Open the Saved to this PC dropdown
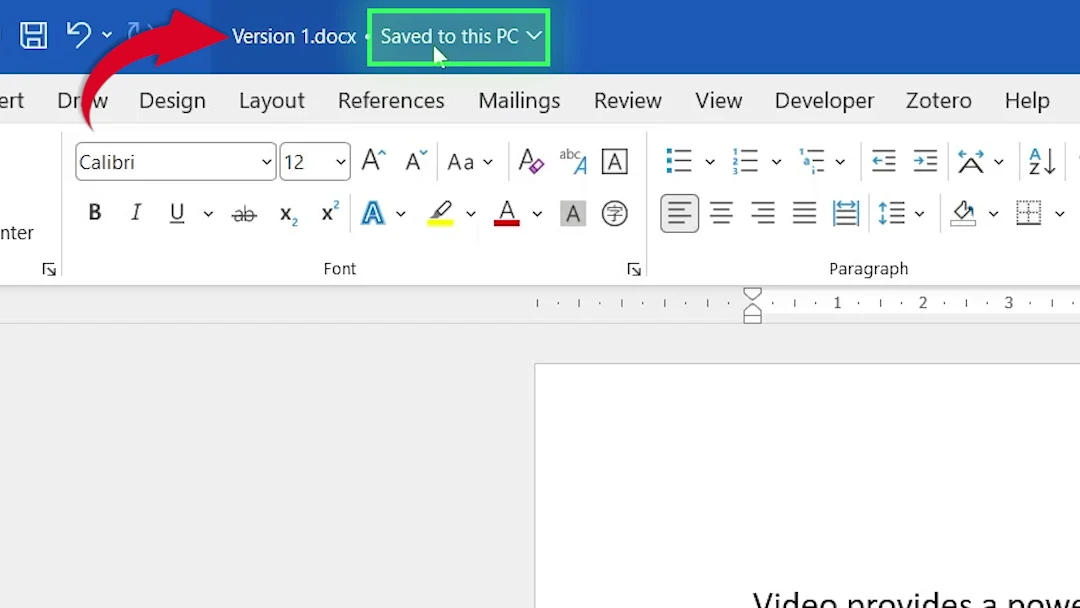The height and width of the screenshot is (608, 1080). tap(459, 36)
